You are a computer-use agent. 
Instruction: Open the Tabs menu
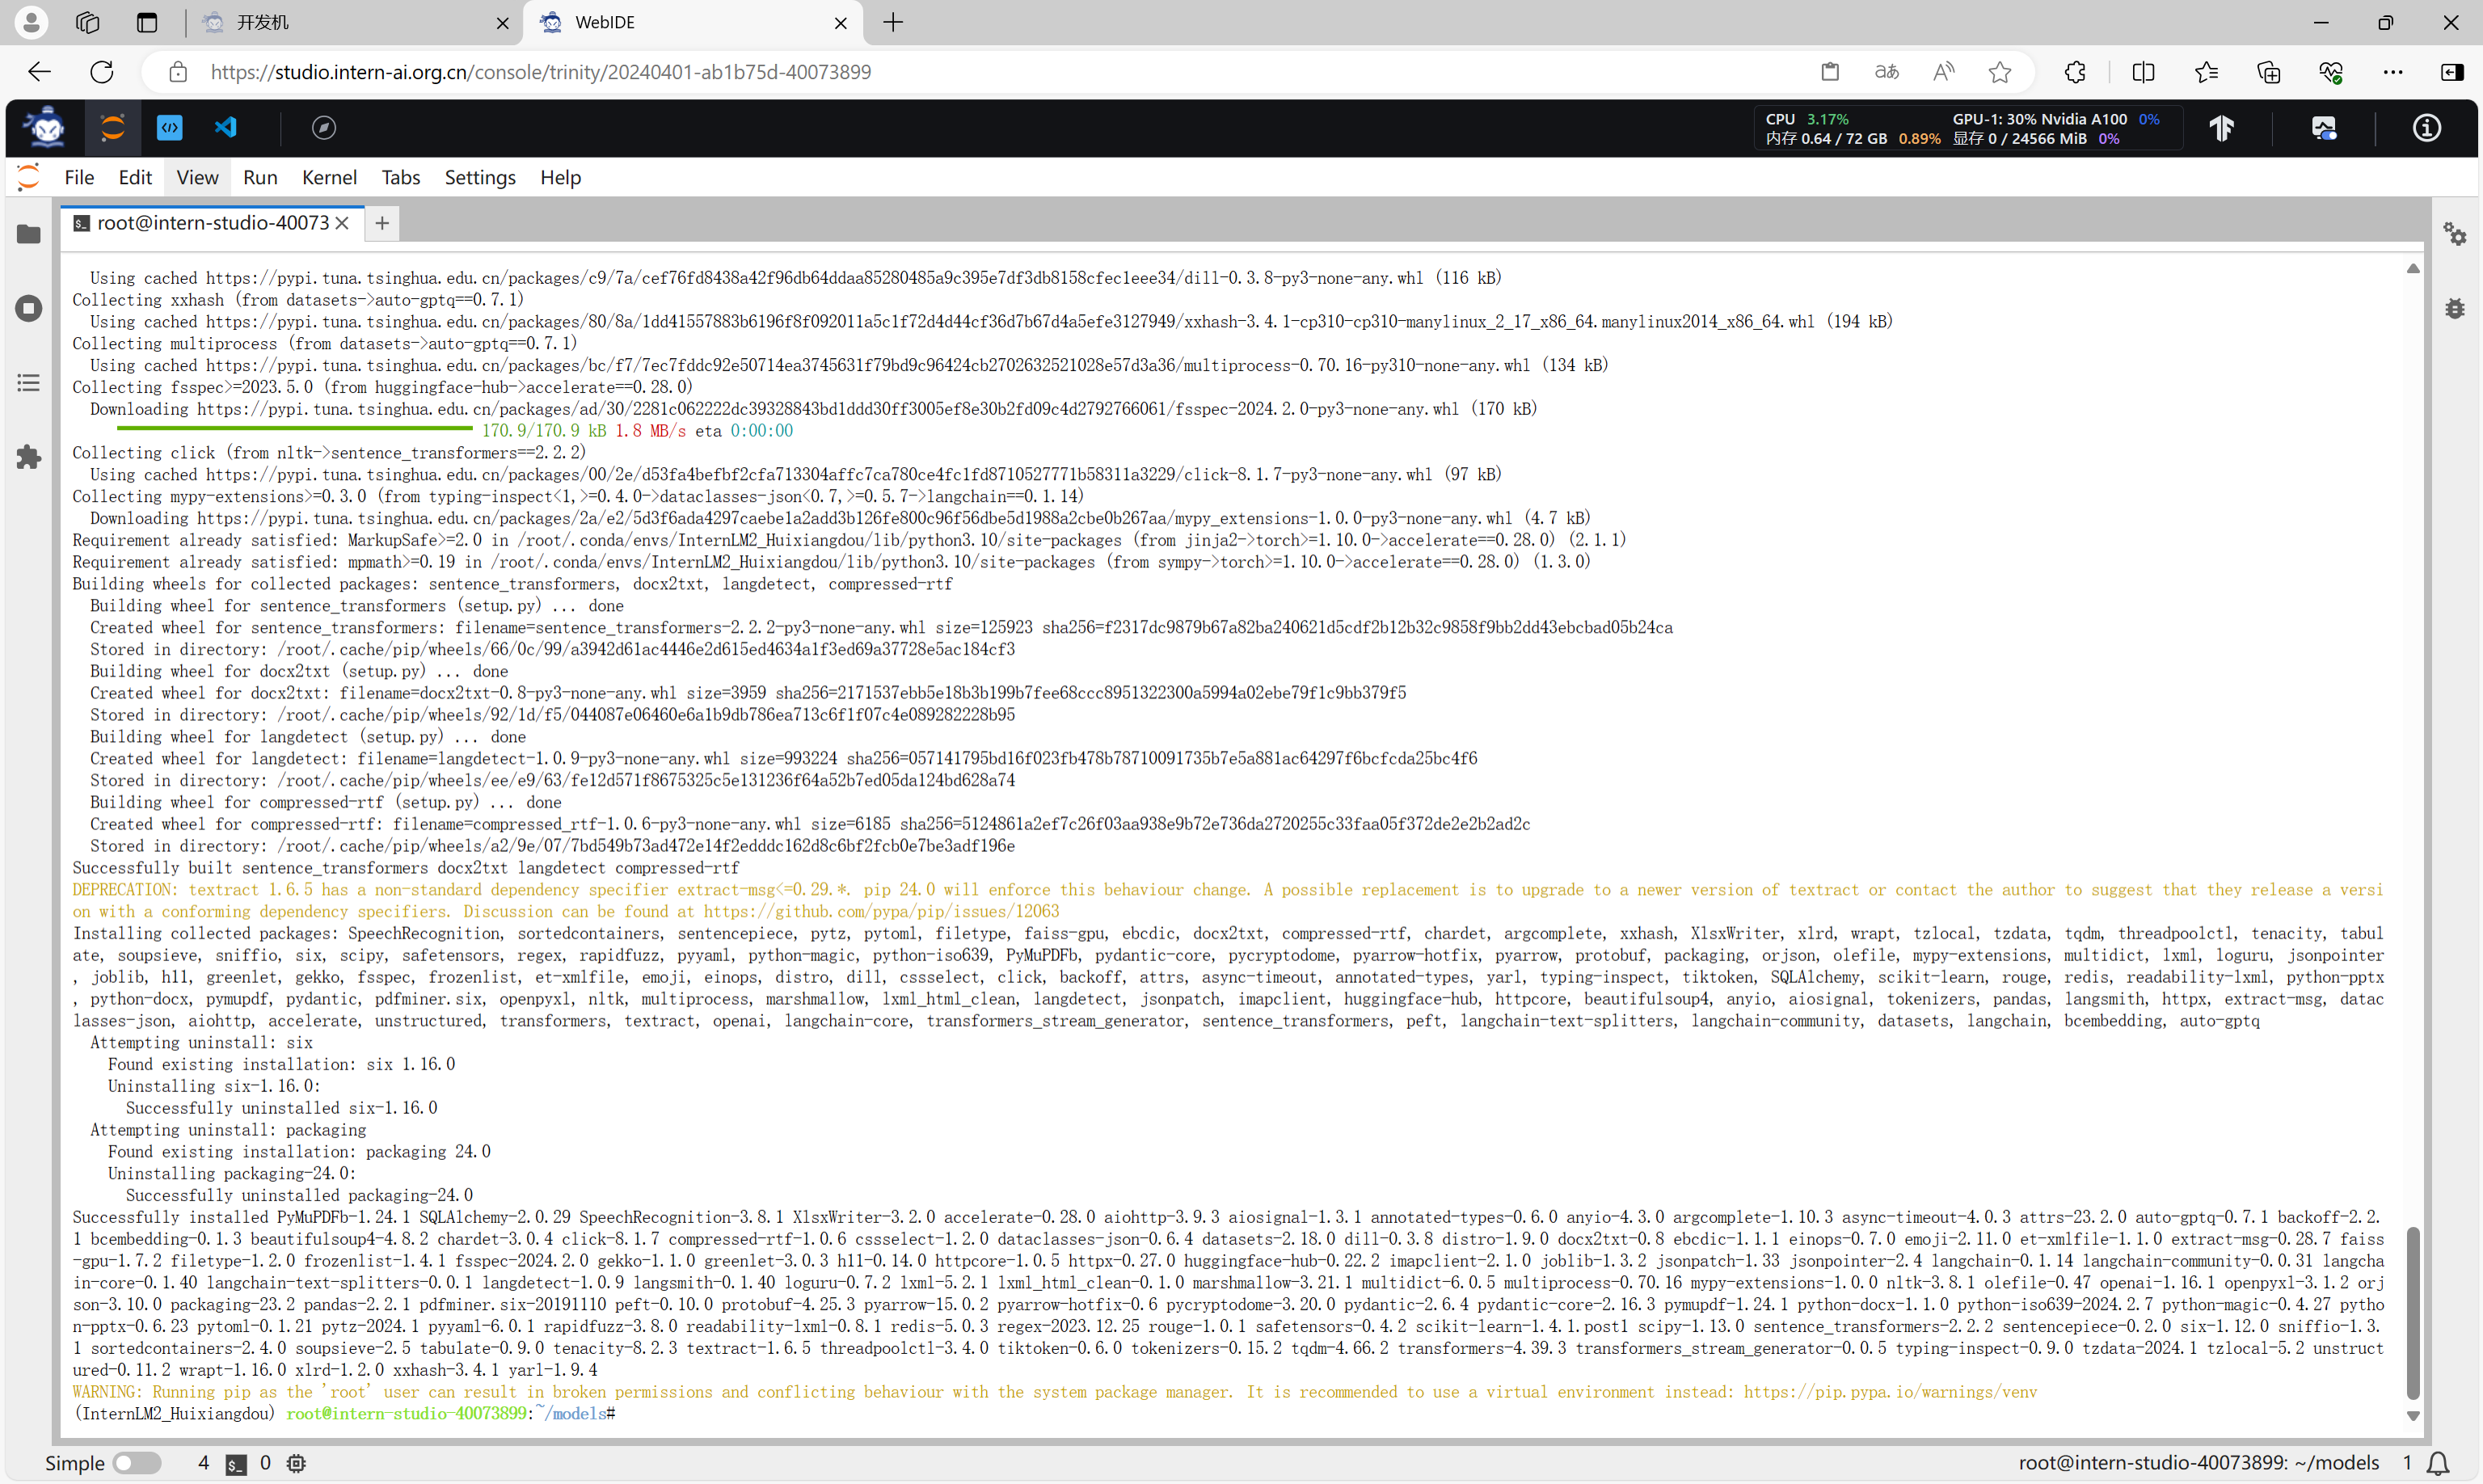(x=400, y=177)
